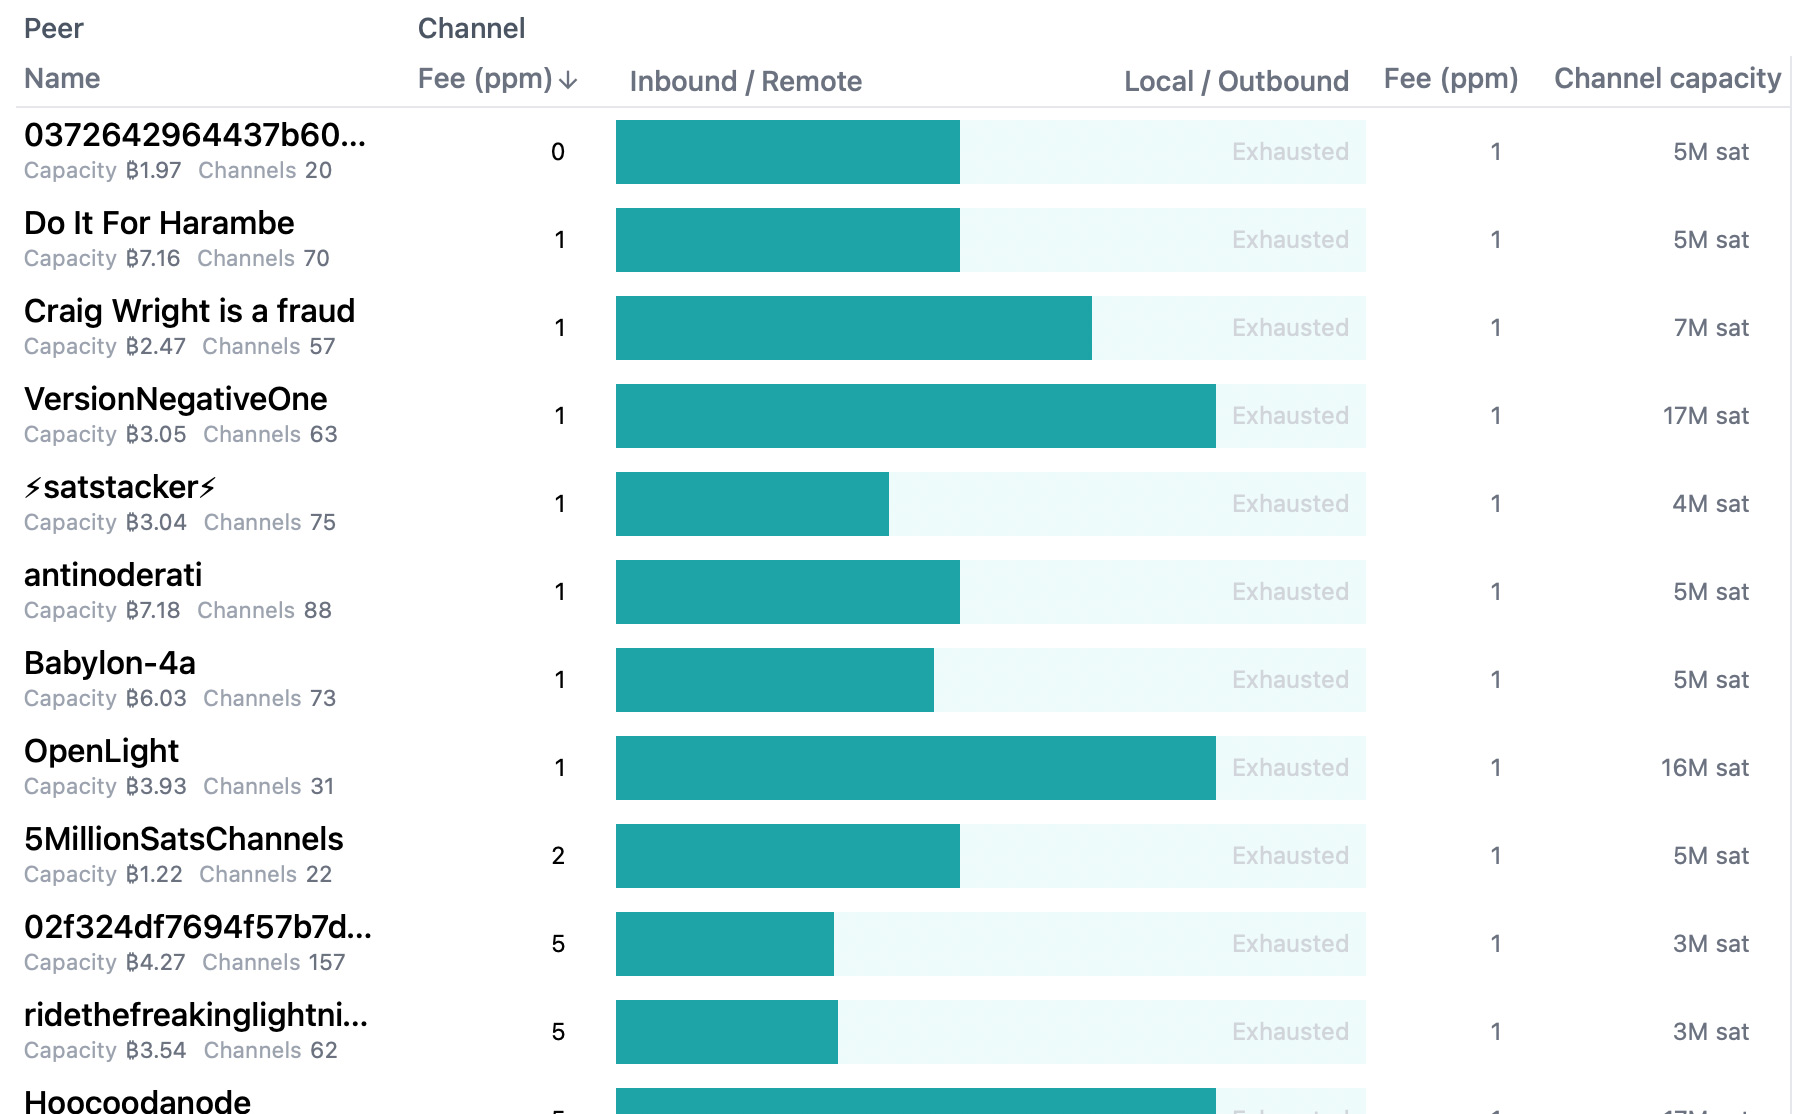Screen dimensions: 1818x1114
Task: Open the Babylon-4a peer
Action: click(110, 663)
